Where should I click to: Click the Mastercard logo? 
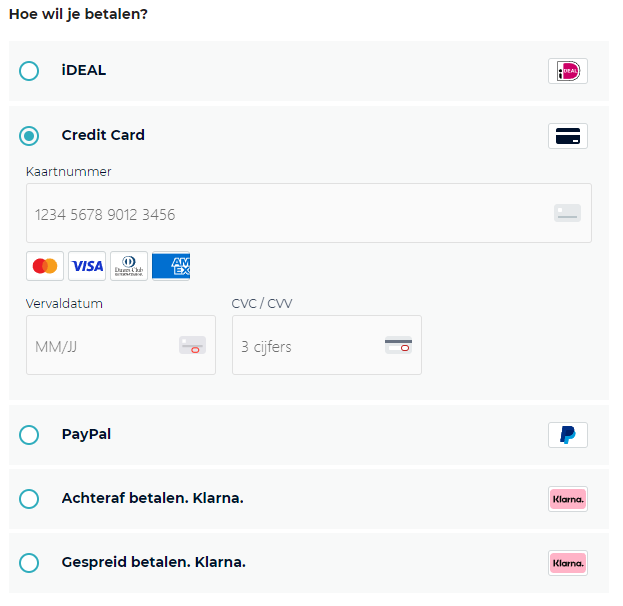point(45,266)
